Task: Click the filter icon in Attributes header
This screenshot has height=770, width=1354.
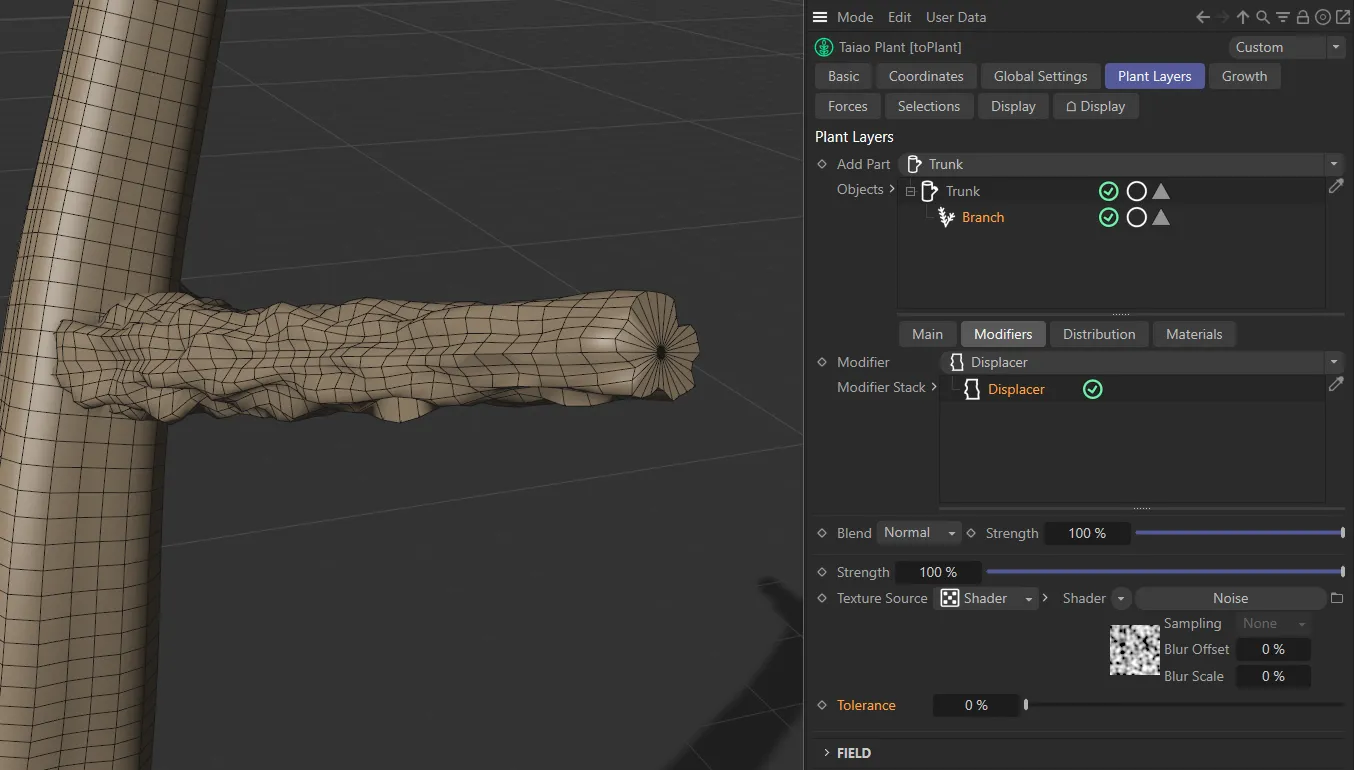Action: (1283, 17)
